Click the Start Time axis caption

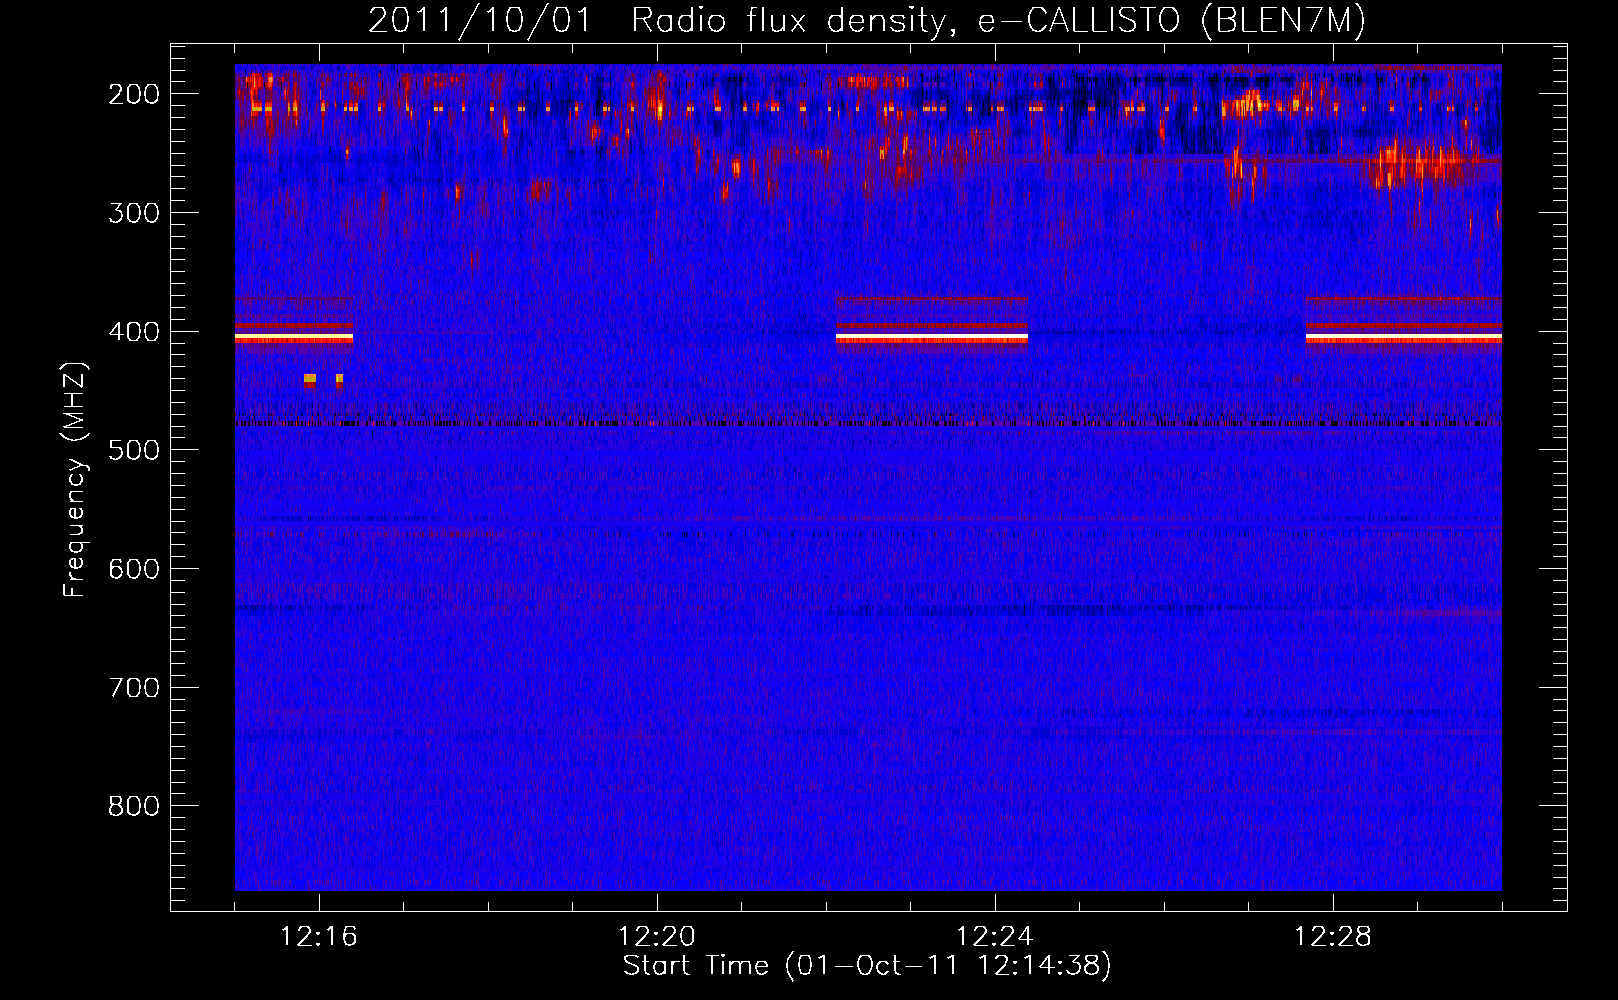tap(867, 966)
